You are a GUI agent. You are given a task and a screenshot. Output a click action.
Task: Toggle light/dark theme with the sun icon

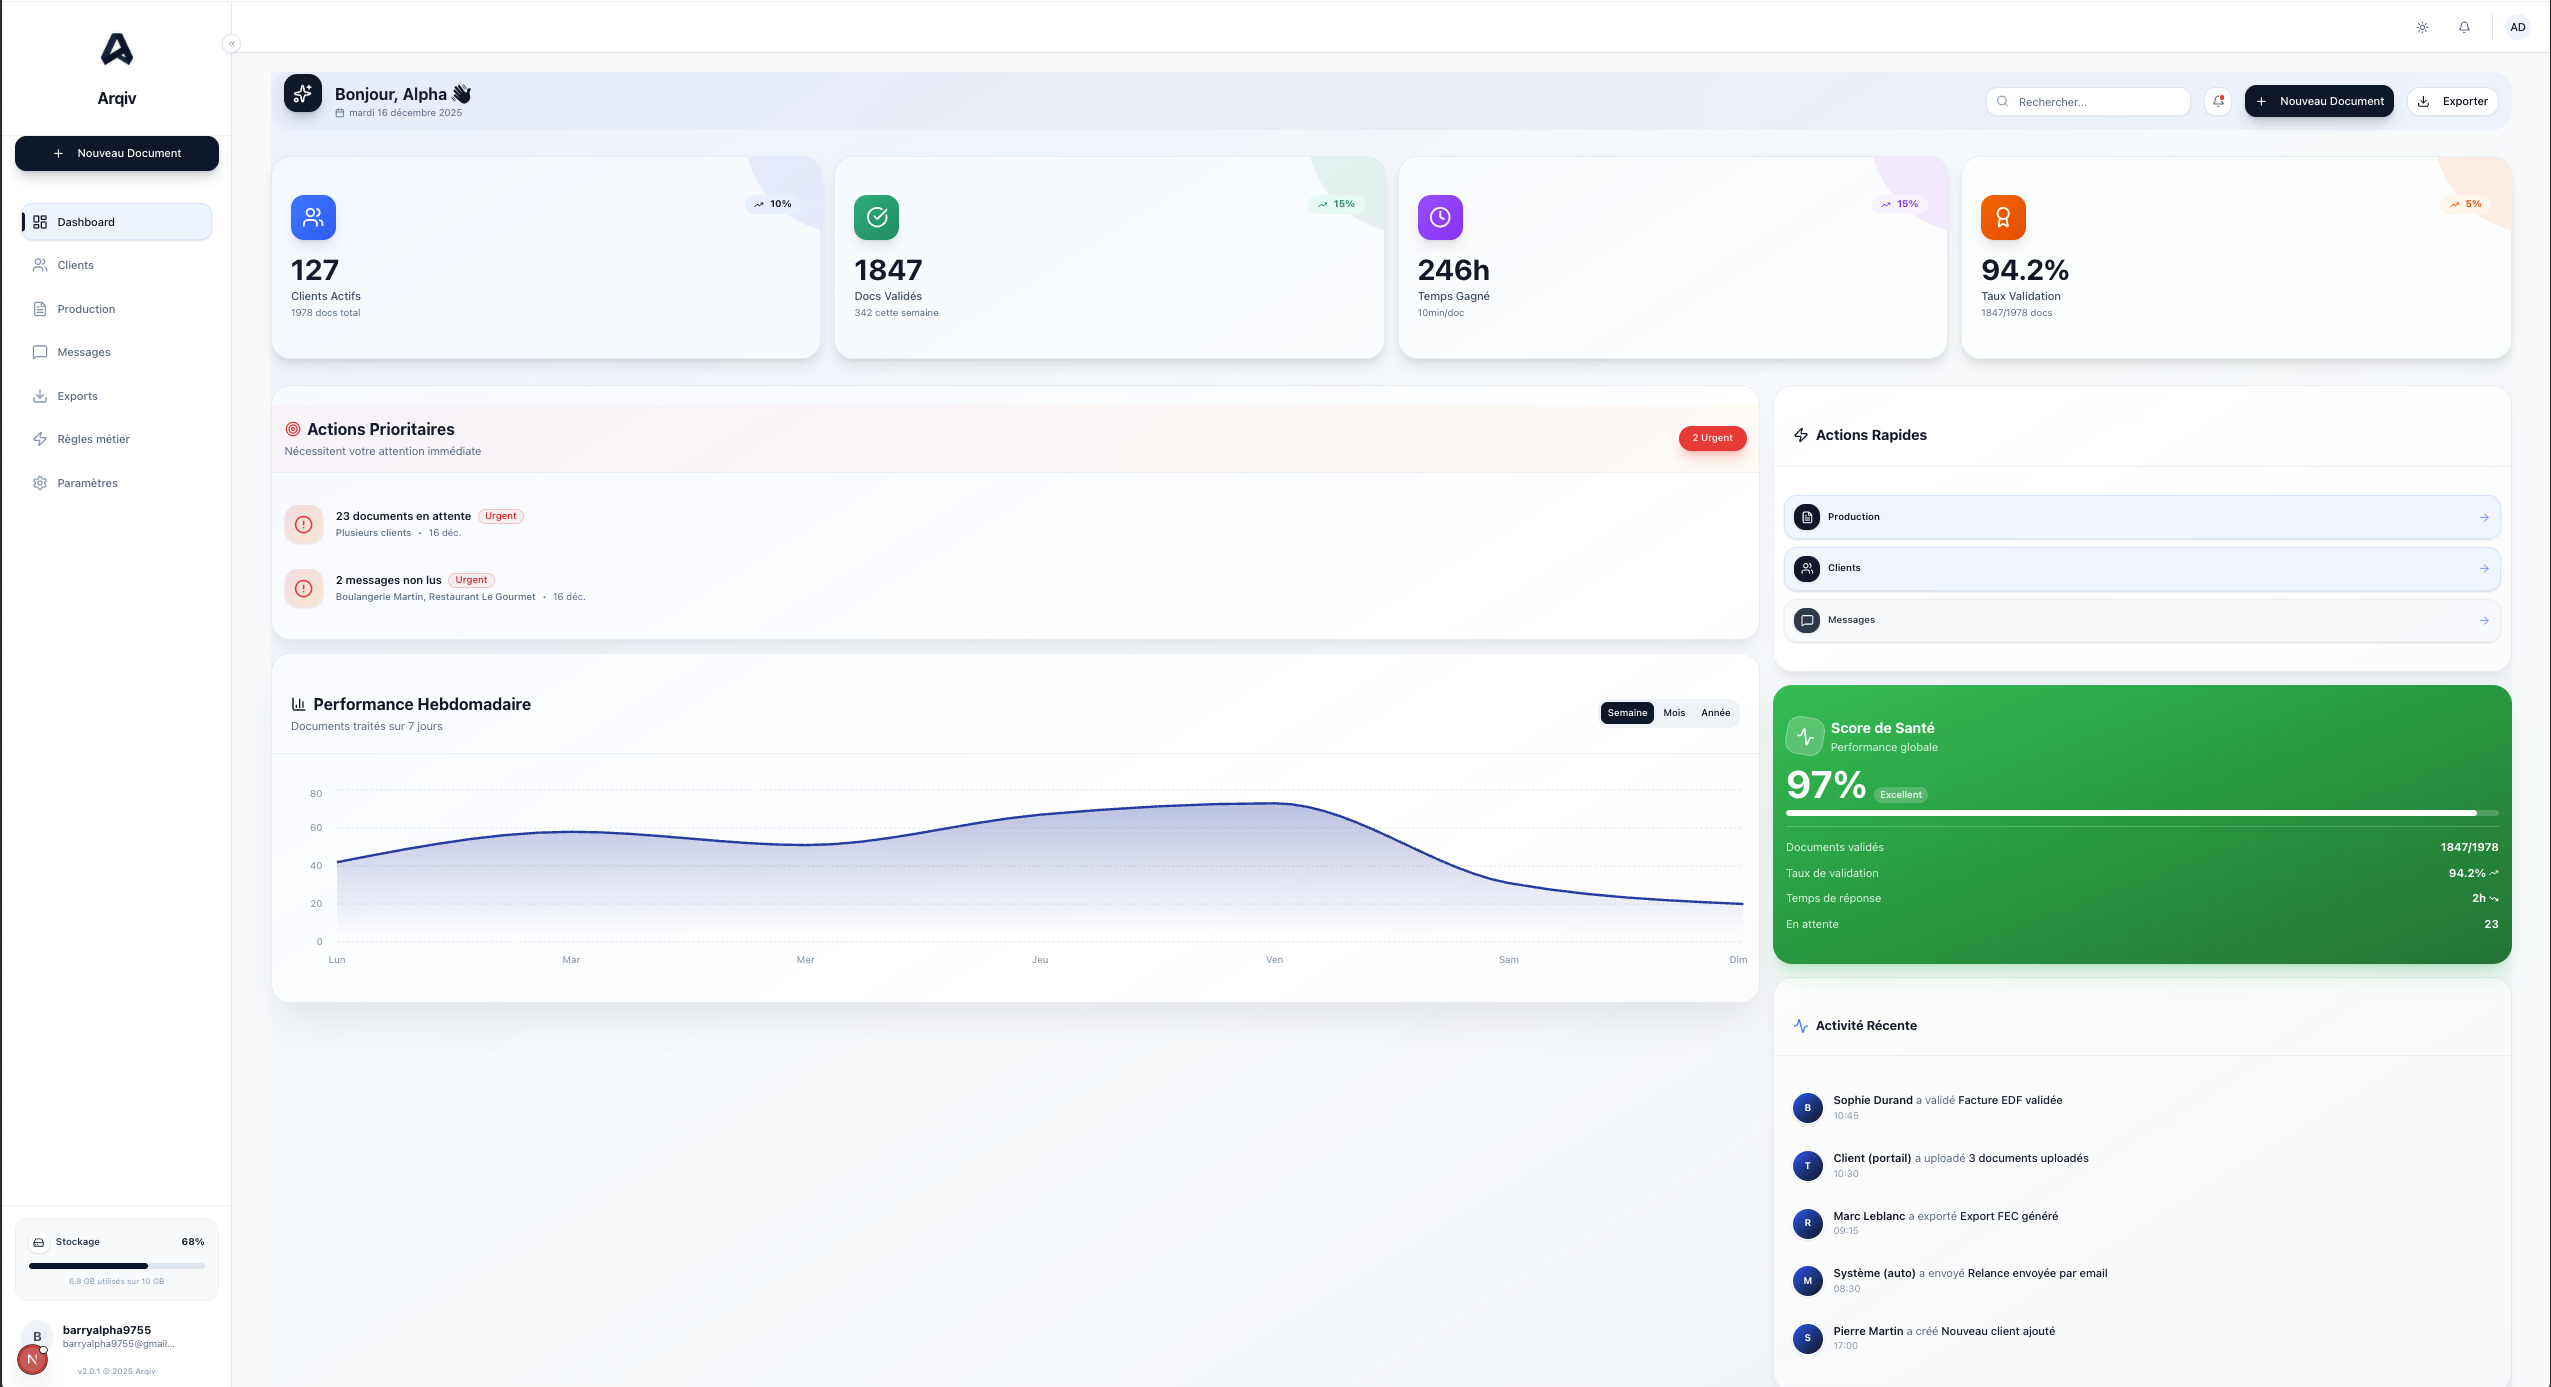2422,27
